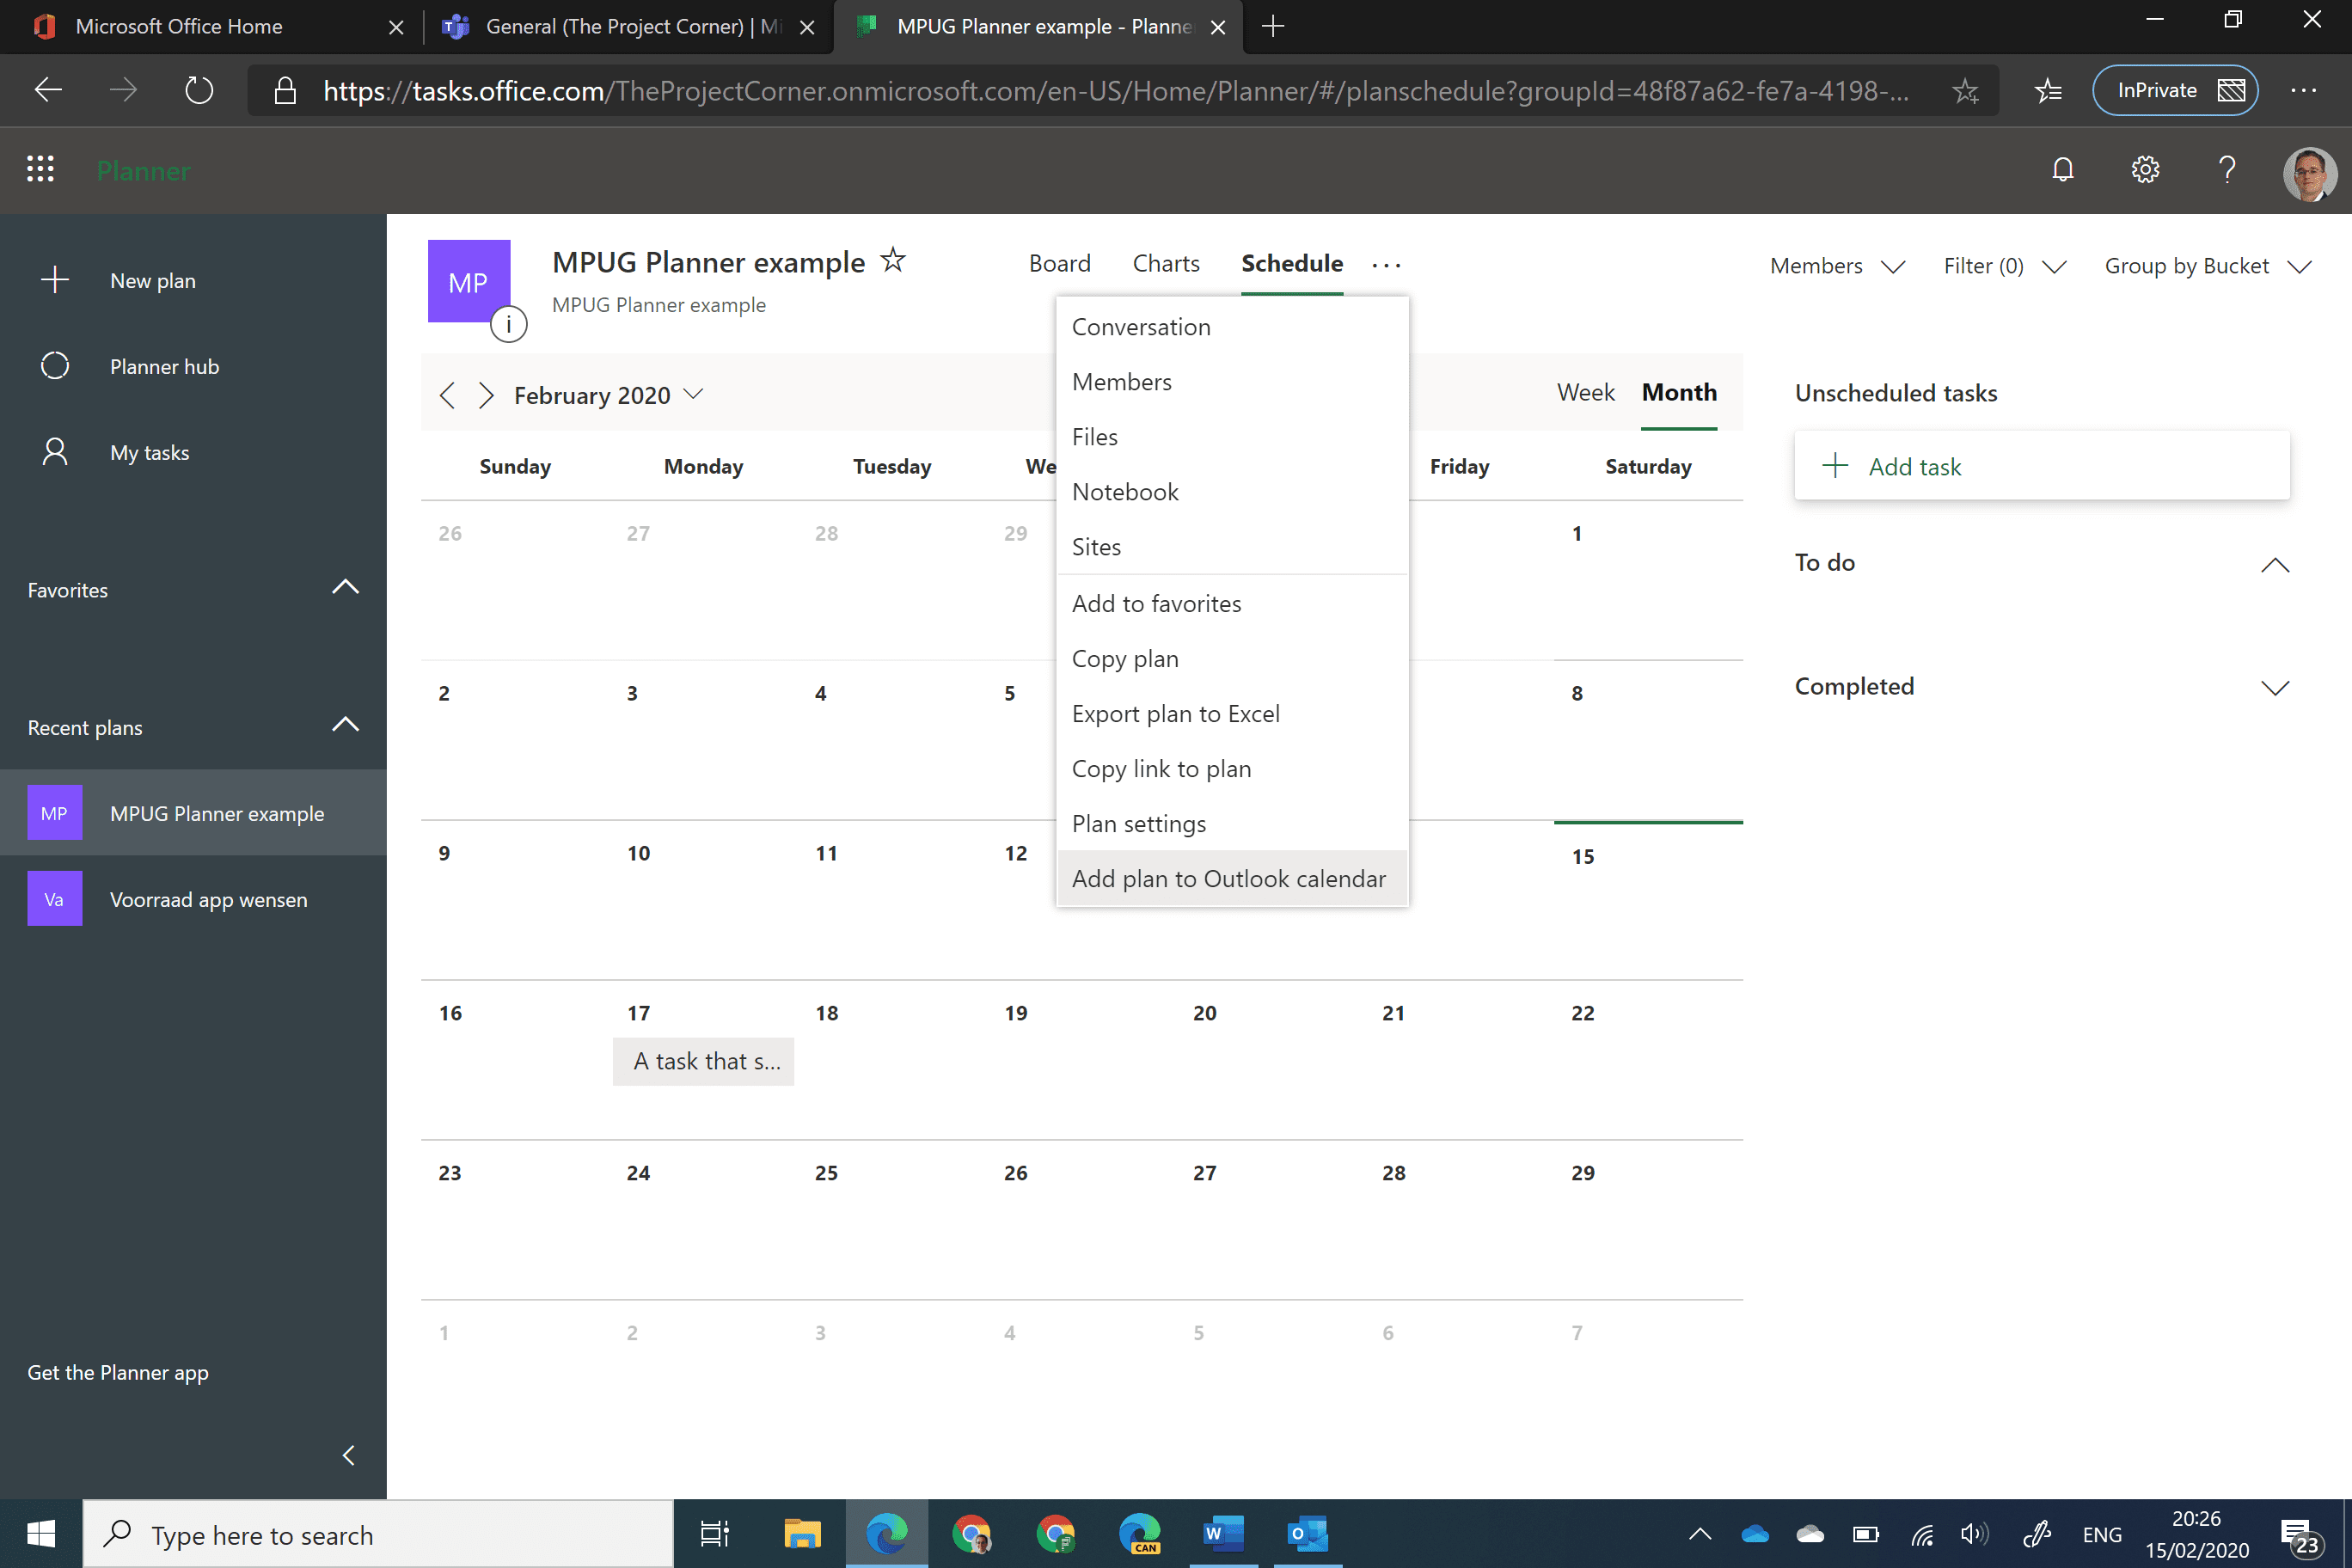The width and height of the screenshot is (2352, 1568).
Task: Collapse the Recent plans section
Action: coord(345,726)
